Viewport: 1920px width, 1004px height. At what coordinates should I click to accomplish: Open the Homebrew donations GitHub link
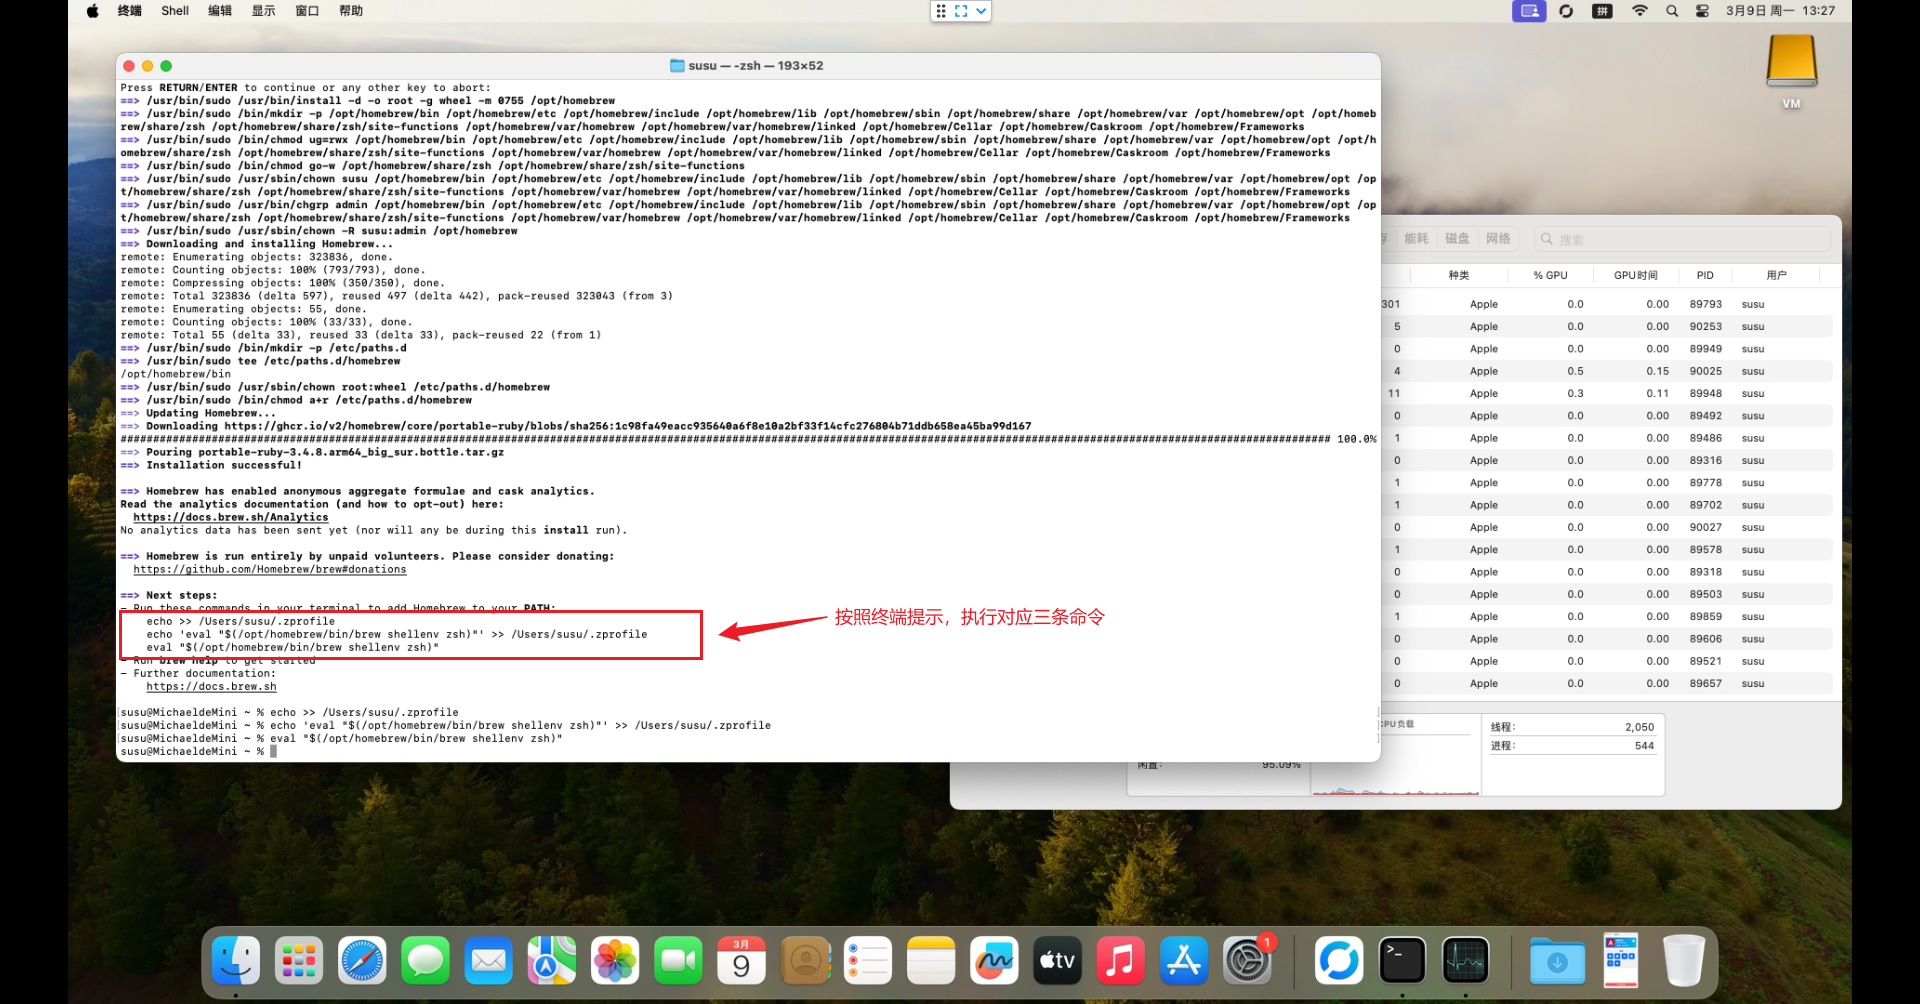[x=270, y=570]
